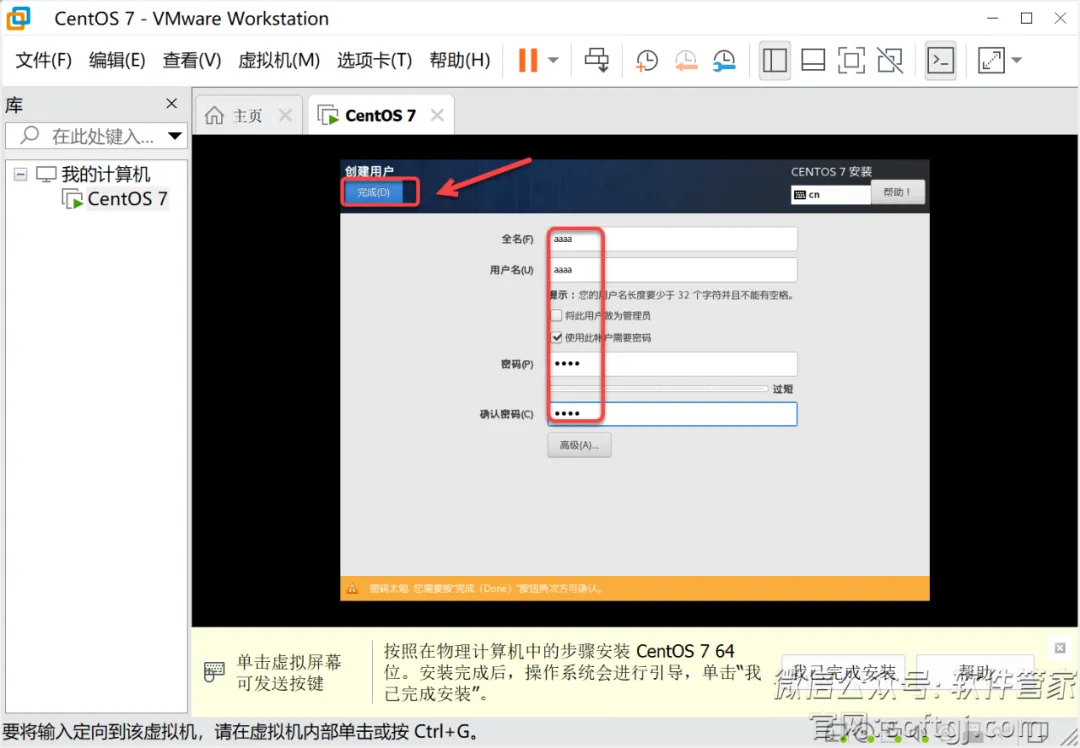Viewport: 1080px width, 748px height.
Task: Uncheck the 使用此帐户需要密码 checkbox
Action: (557, 337)
